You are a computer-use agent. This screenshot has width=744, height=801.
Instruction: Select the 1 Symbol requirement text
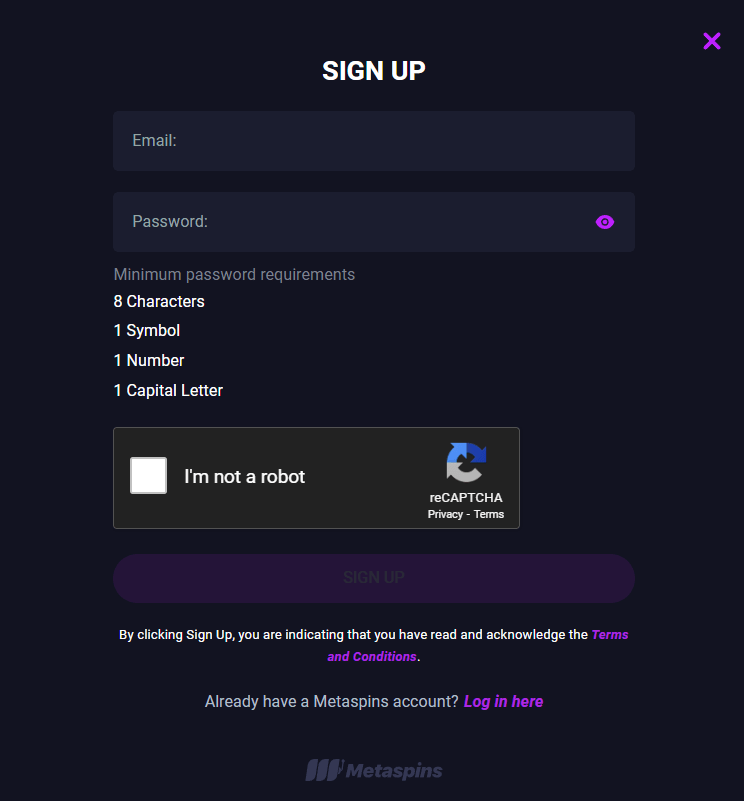[147, 331]
